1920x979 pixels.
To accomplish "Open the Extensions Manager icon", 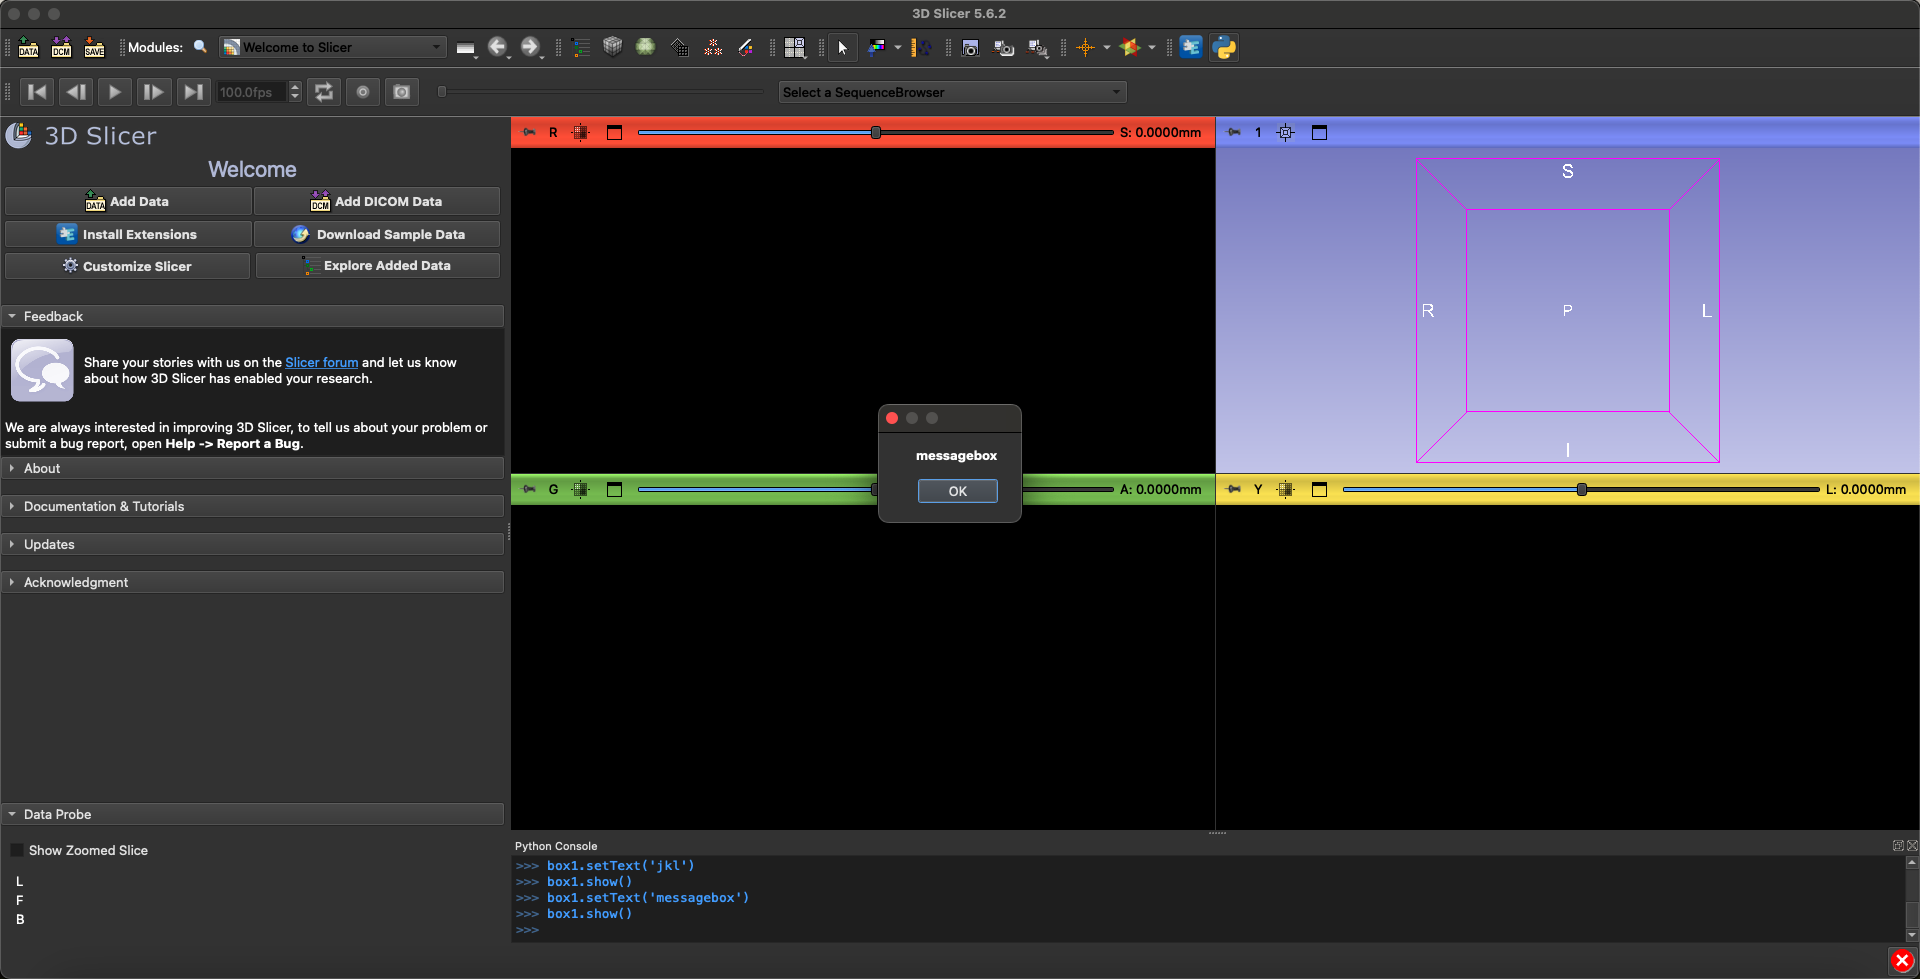I will (1190, 47).
